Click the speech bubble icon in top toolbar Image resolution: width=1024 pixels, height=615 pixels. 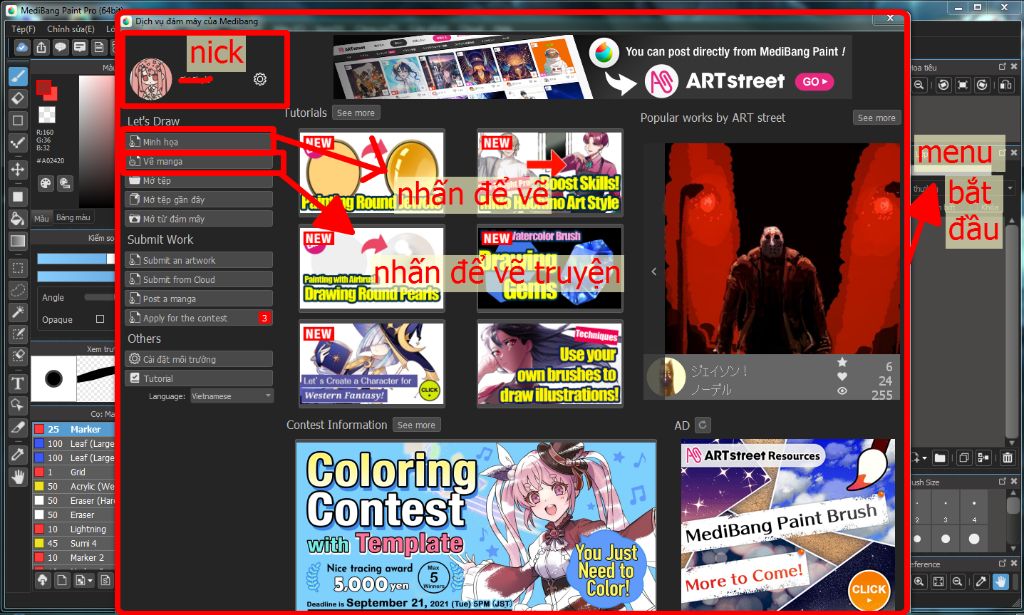pos(61,47)
